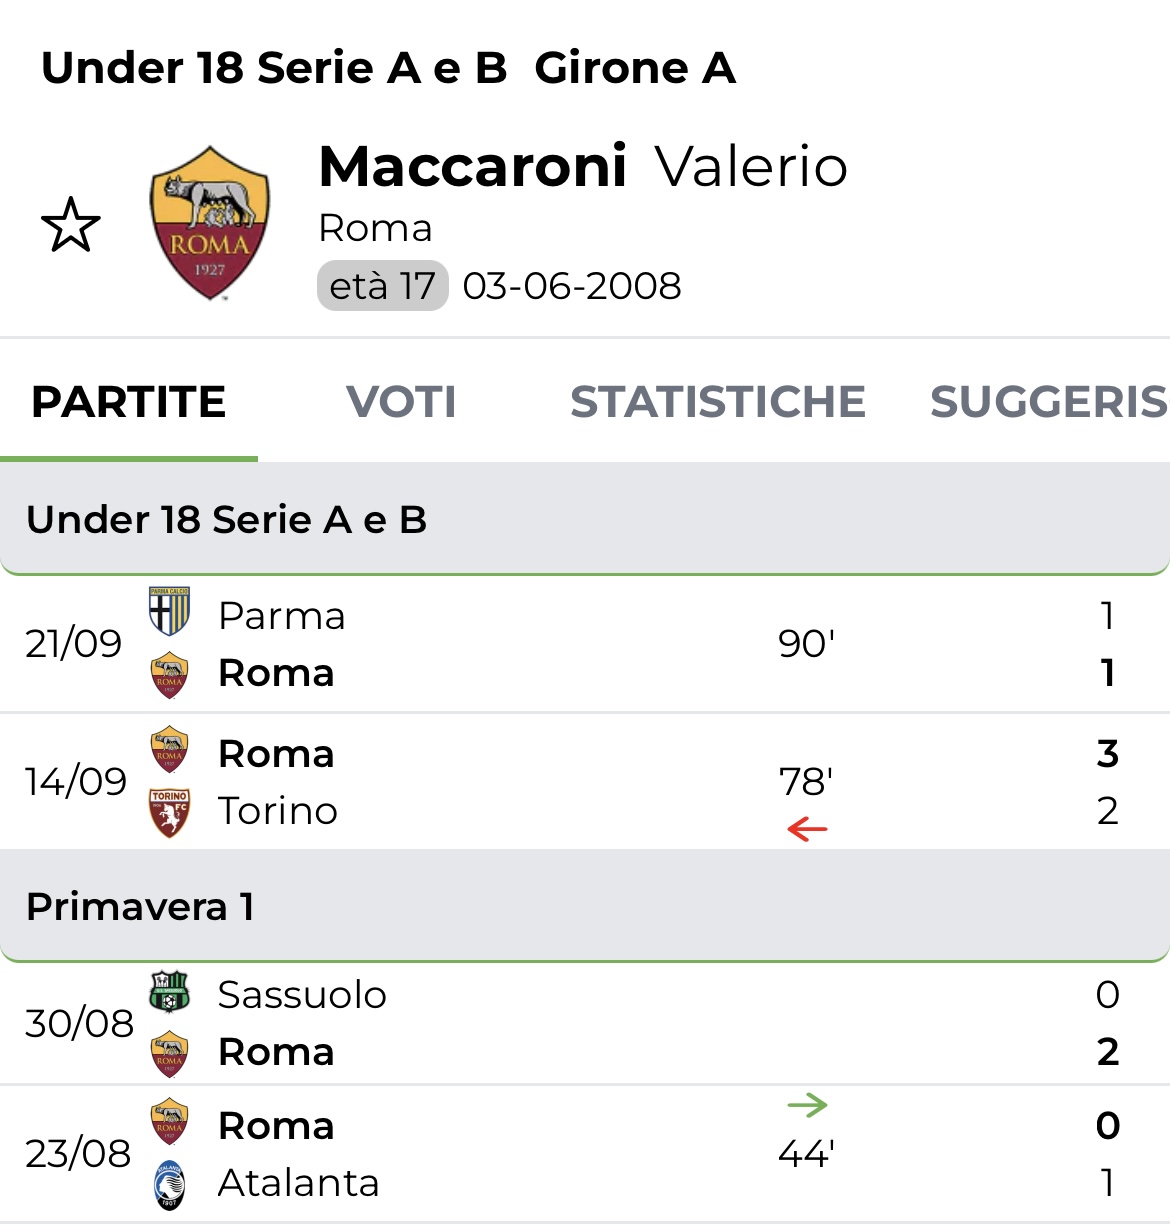Open the Parma vs Roma match

tap(585, 644)
